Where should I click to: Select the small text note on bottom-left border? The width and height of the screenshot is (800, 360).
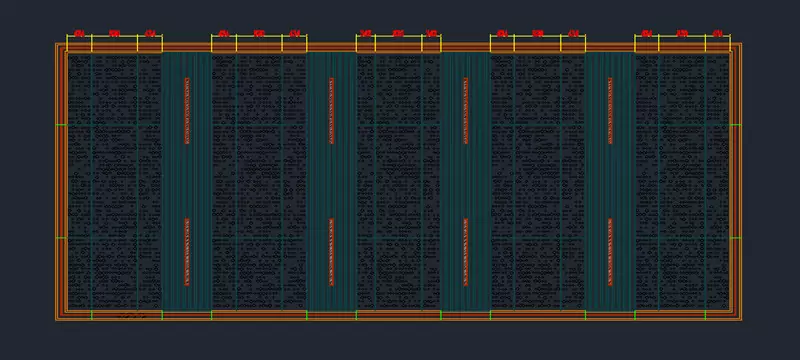point(132,317)
